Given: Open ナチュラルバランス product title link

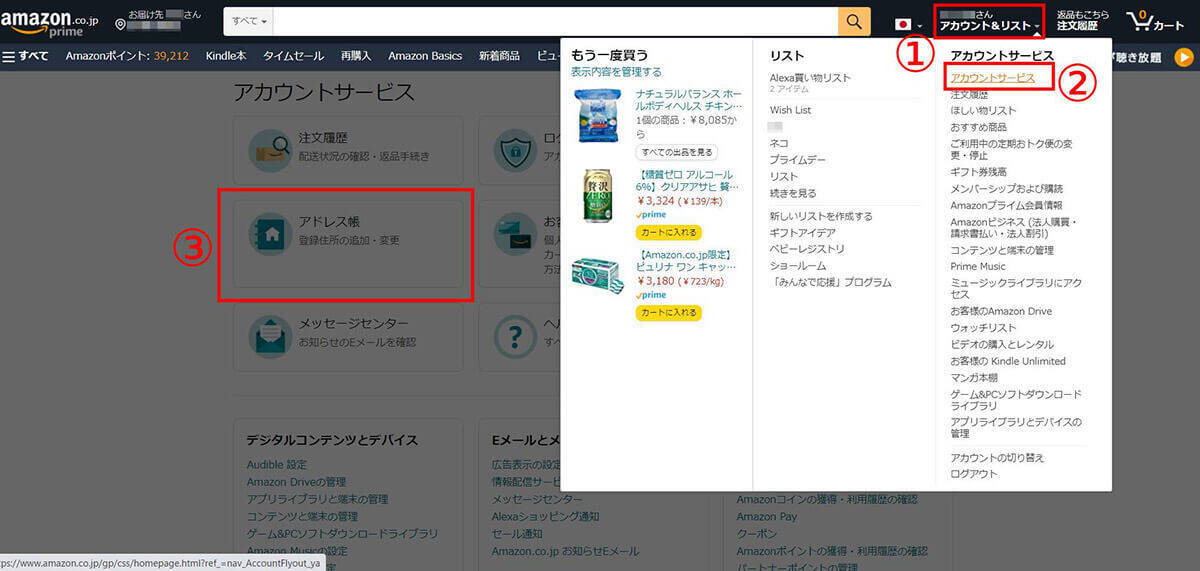Looking at the screenshot, I should click(689, 99).
